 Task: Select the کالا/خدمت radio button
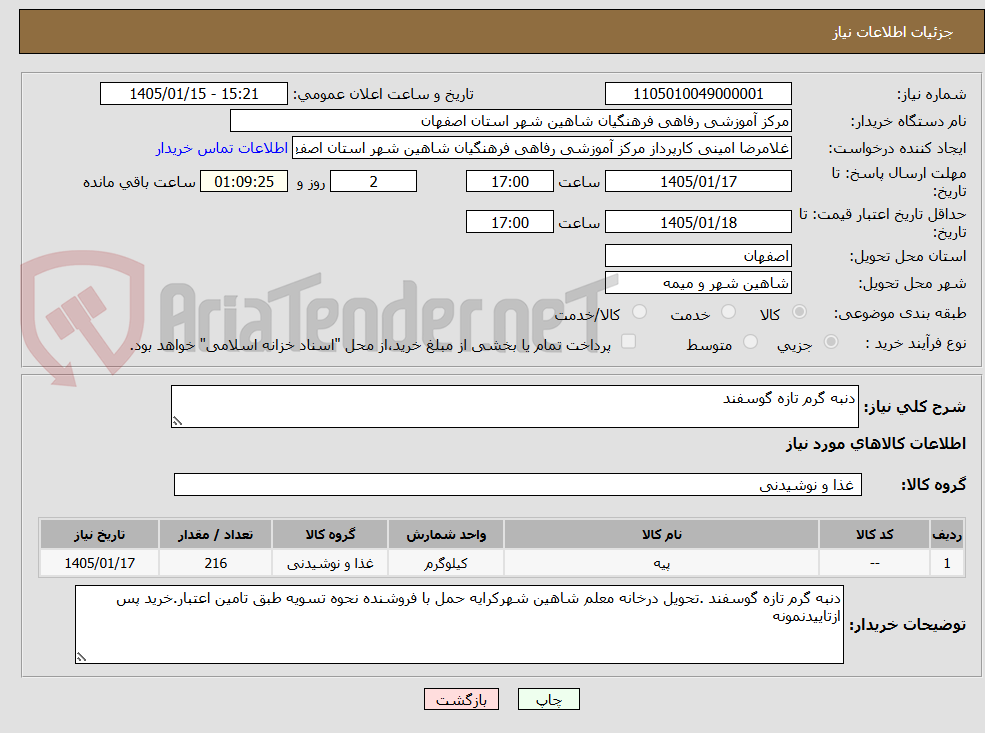click(639, 312)
